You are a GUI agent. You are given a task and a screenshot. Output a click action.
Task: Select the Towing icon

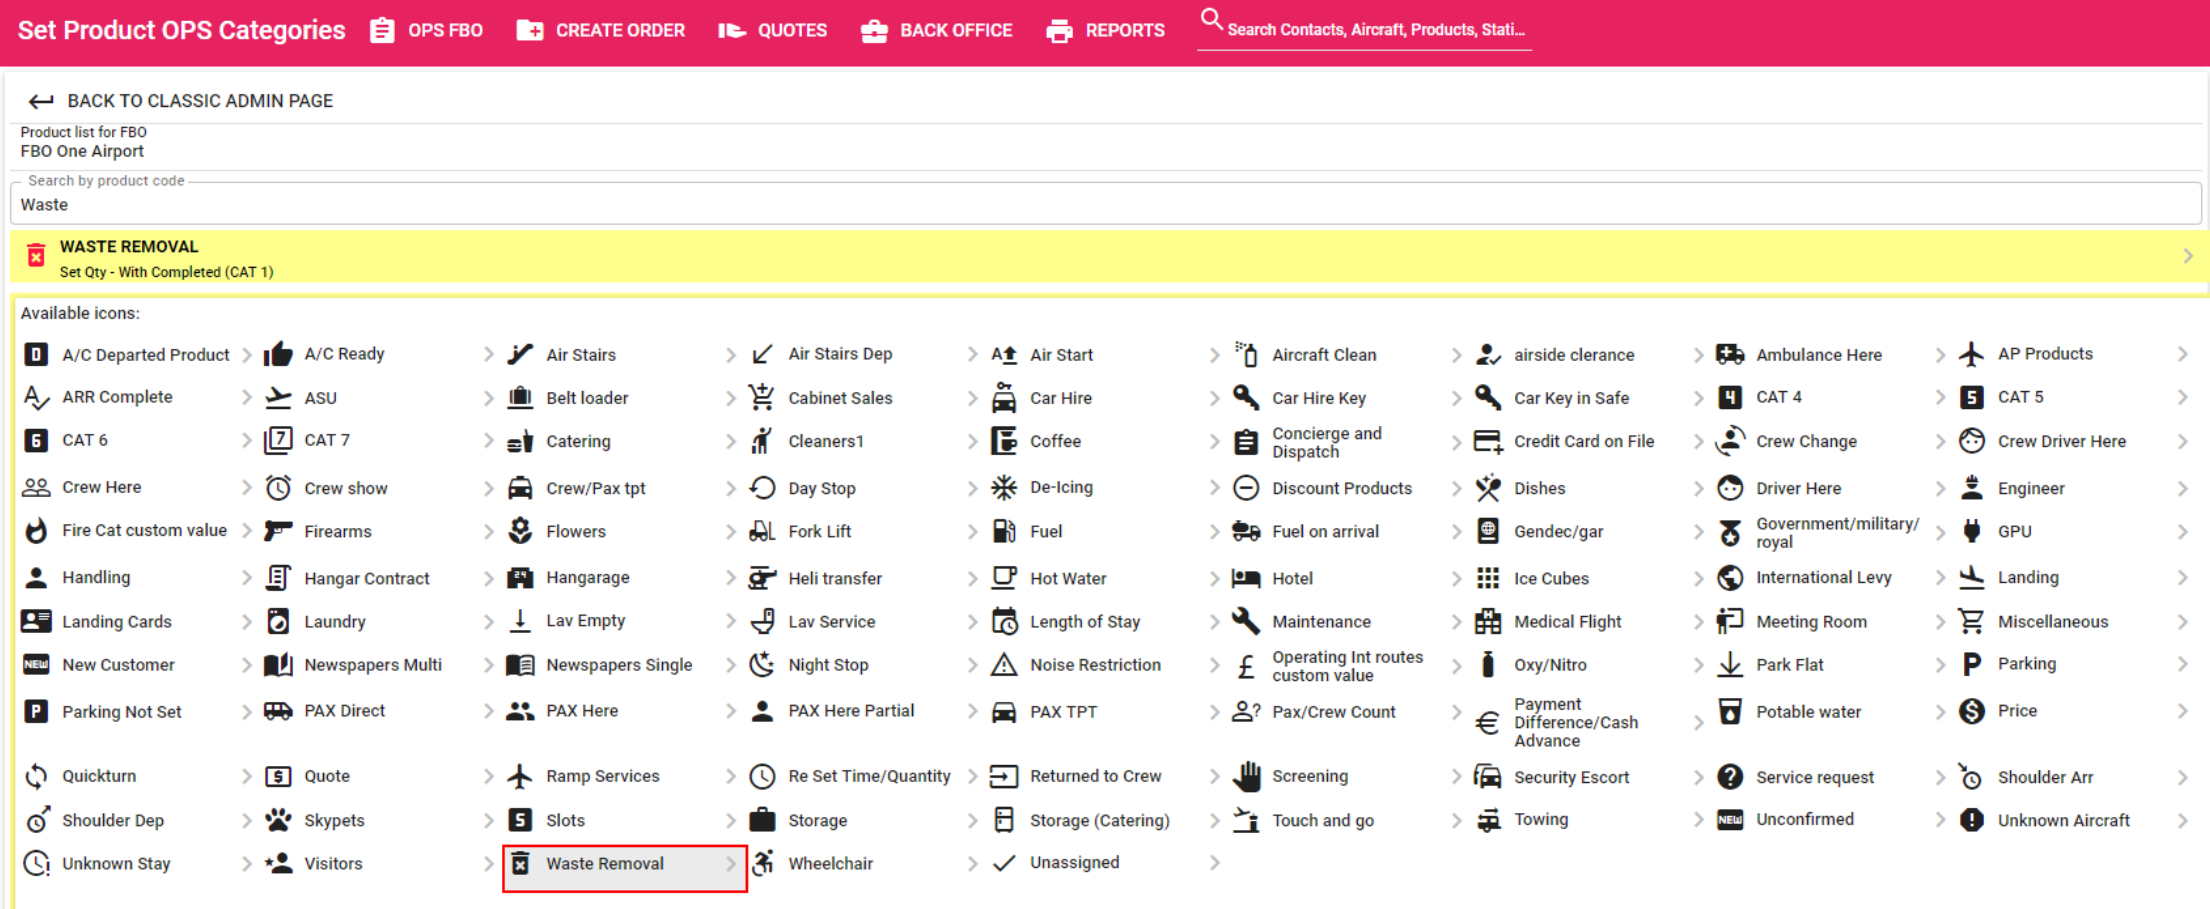click(1488, 820)
